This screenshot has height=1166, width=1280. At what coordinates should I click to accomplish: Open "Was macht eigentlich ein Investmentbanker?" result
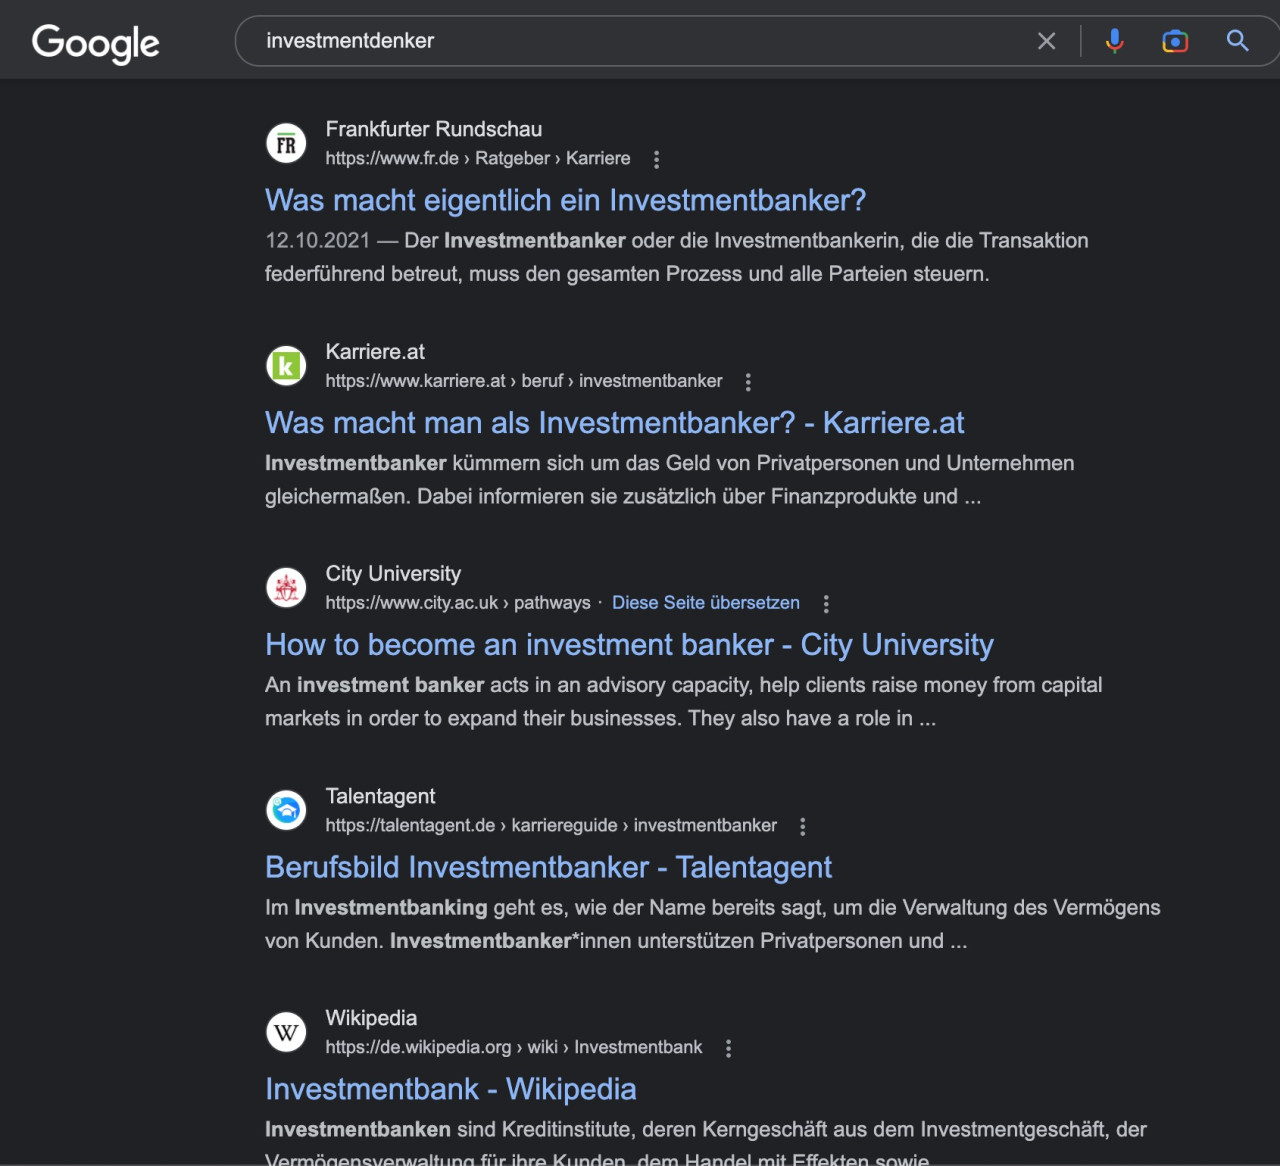coord(565,201)
